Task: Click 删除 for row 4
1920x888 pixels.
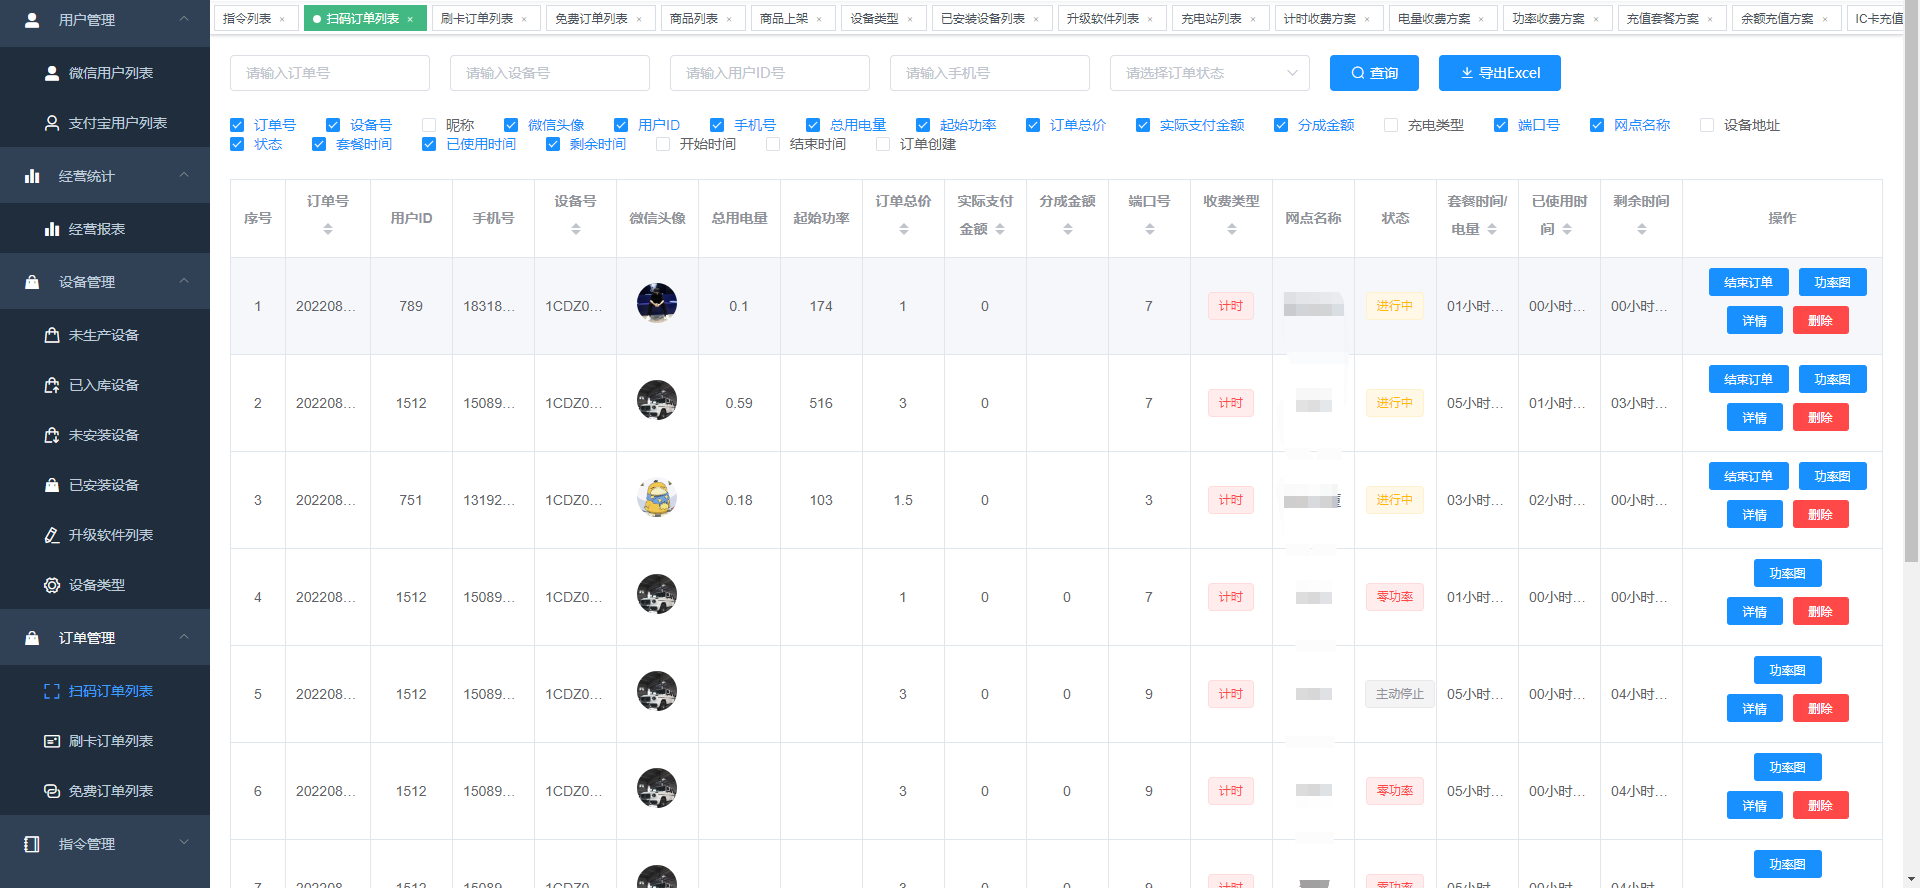Action: (1820, 611)
